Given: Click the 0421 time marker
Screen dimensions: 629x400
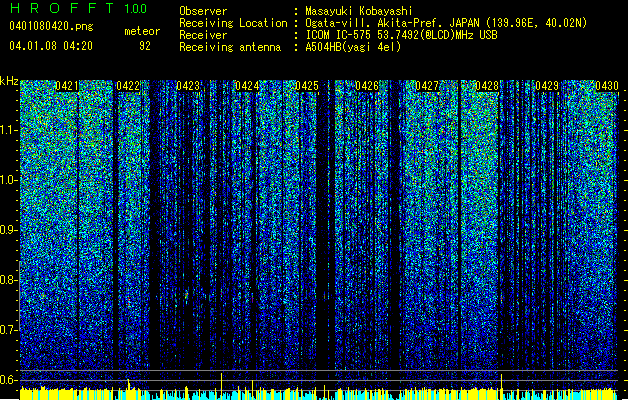Looking at the screenshot, I should (67, 86).
